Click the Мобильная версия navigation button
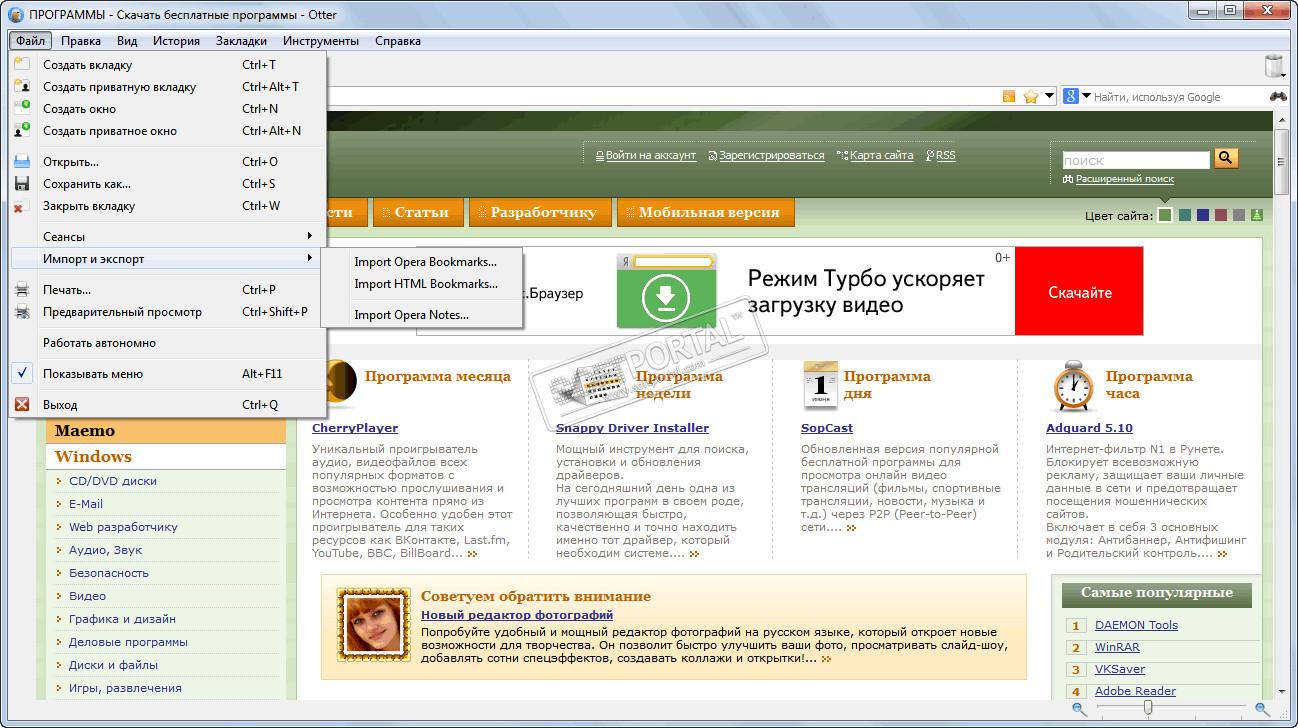Screen dimensions: 1298x728 [x=705, y=212]
